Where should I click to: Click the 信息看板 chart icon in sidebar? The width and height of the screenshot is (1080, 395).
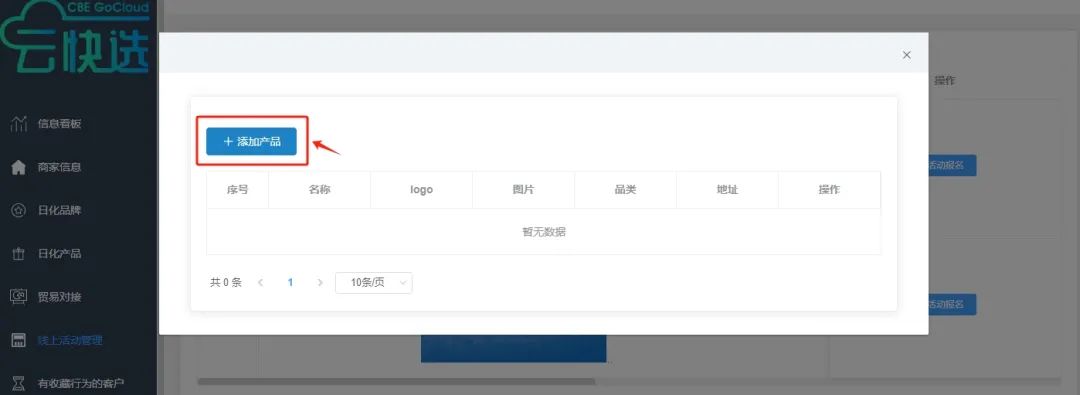tap(19, 124)
